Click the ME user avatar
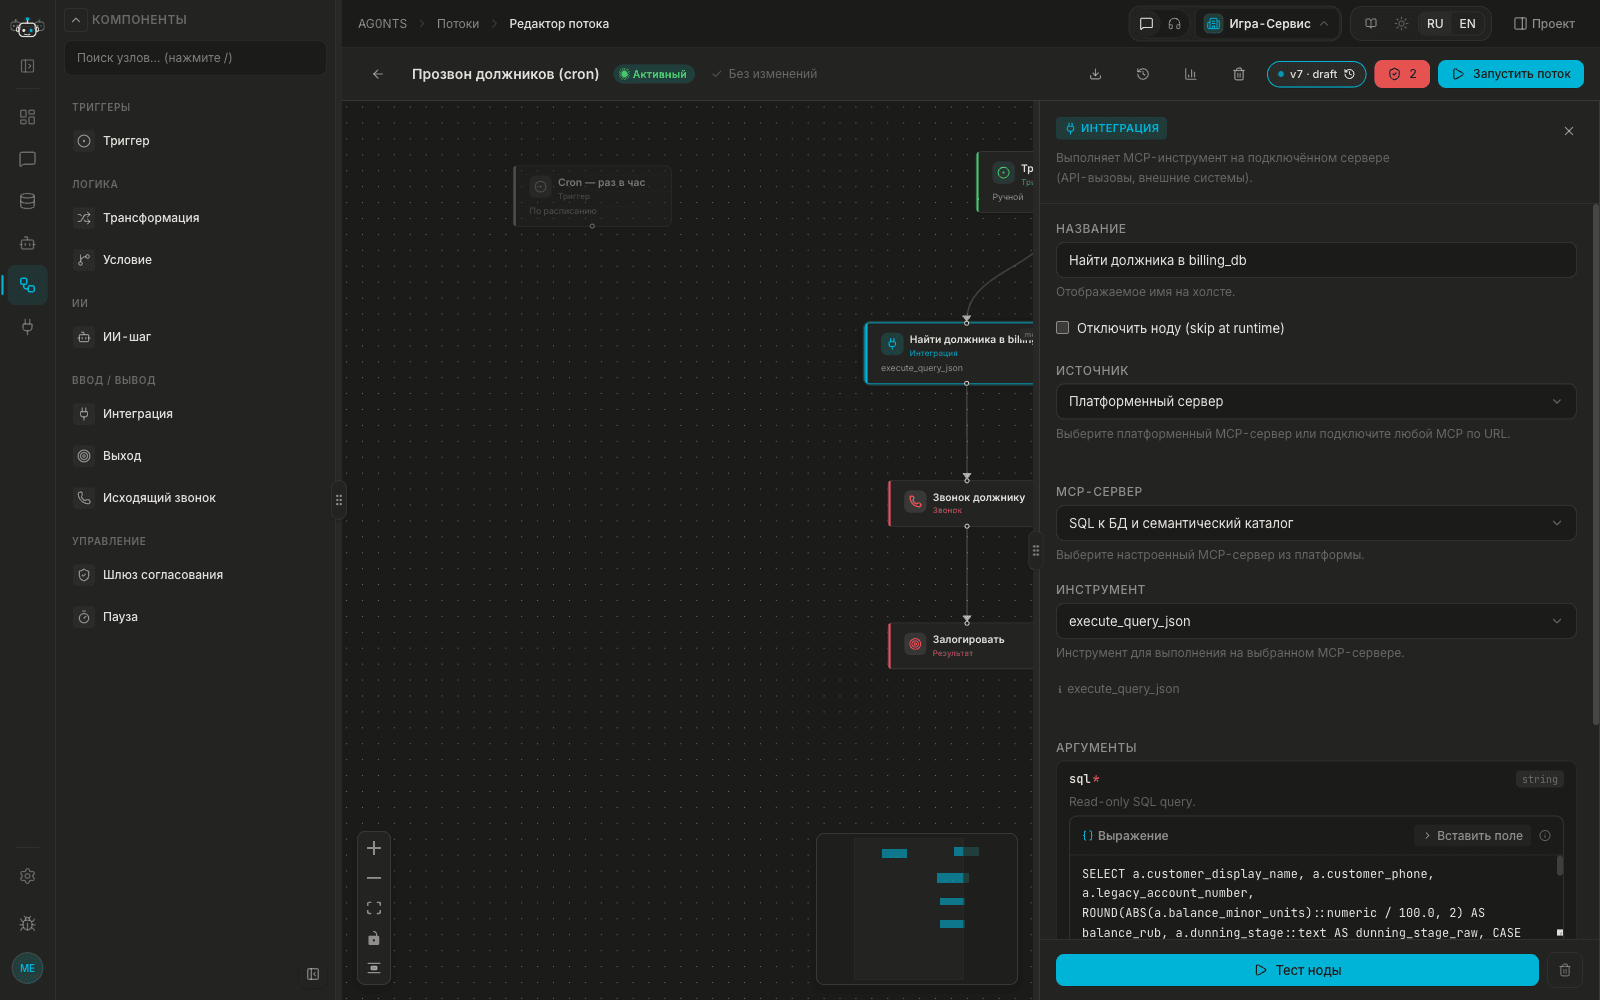This screenshot has width=1600, height=1000. (x=27, y=968)
